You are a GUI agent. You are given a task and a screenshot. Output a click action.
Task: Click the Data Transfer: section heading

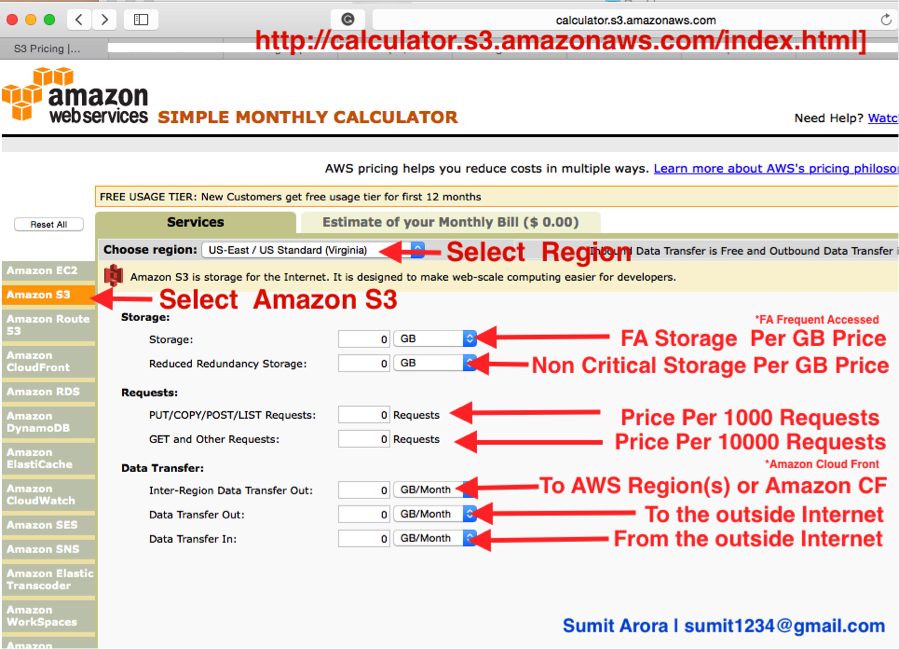[x=162, y=468]
